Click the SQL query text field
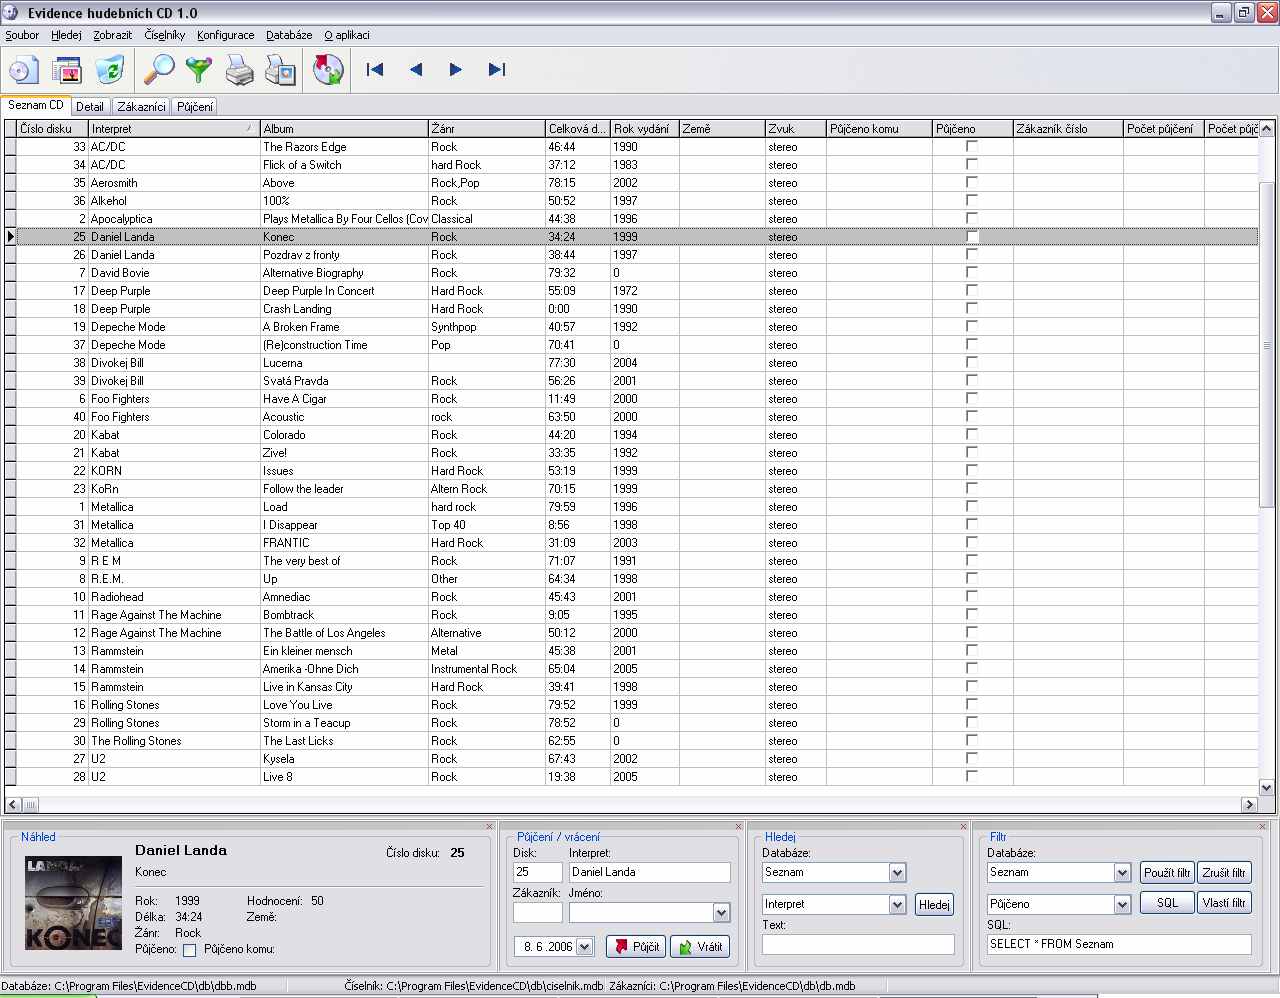Image resolution: width=1280 pixels, height=998 pixels. (x=1118, y=944)
